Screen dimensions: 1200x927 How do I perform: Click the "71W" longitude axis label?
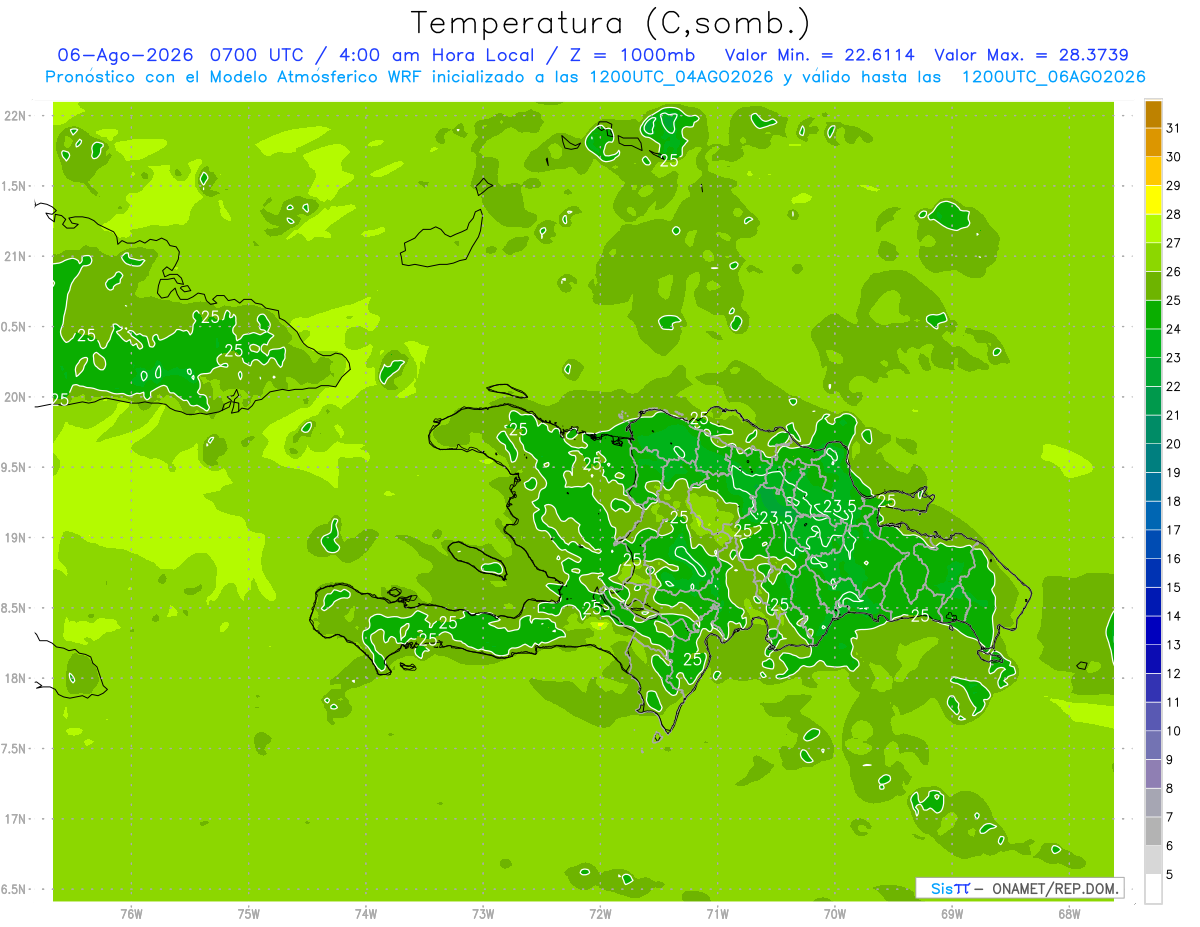pyautogui.click(x=717, y=914)
